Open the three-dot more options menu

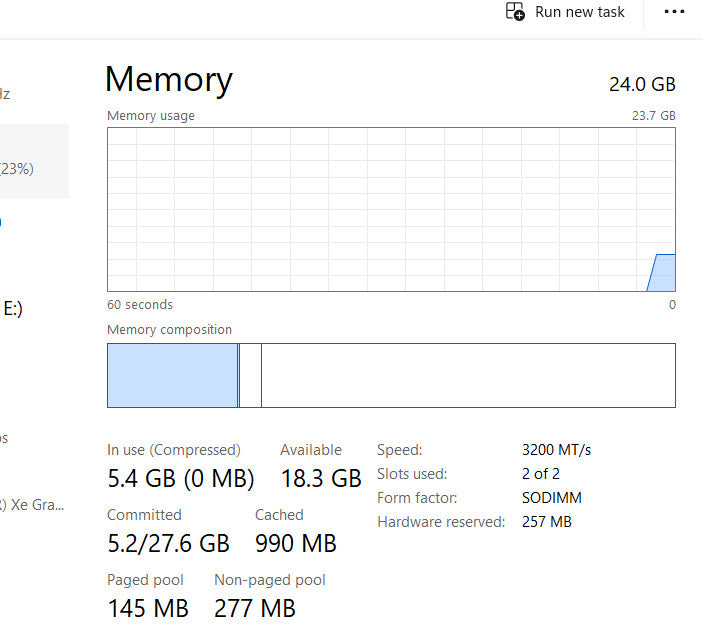point(675,12)
